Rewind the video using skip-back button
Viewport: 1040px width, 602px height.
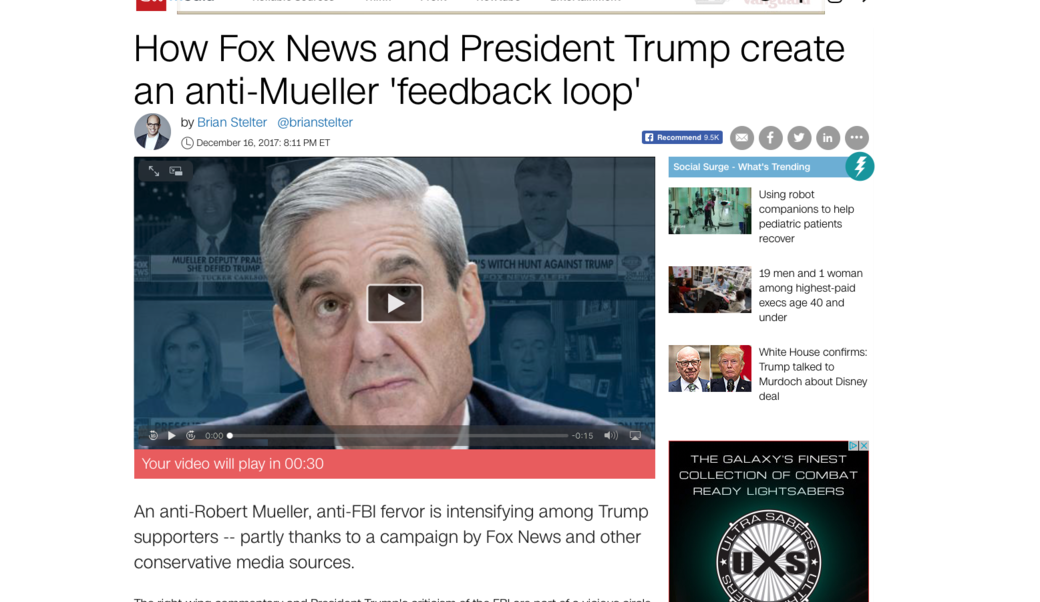(153, 436)
